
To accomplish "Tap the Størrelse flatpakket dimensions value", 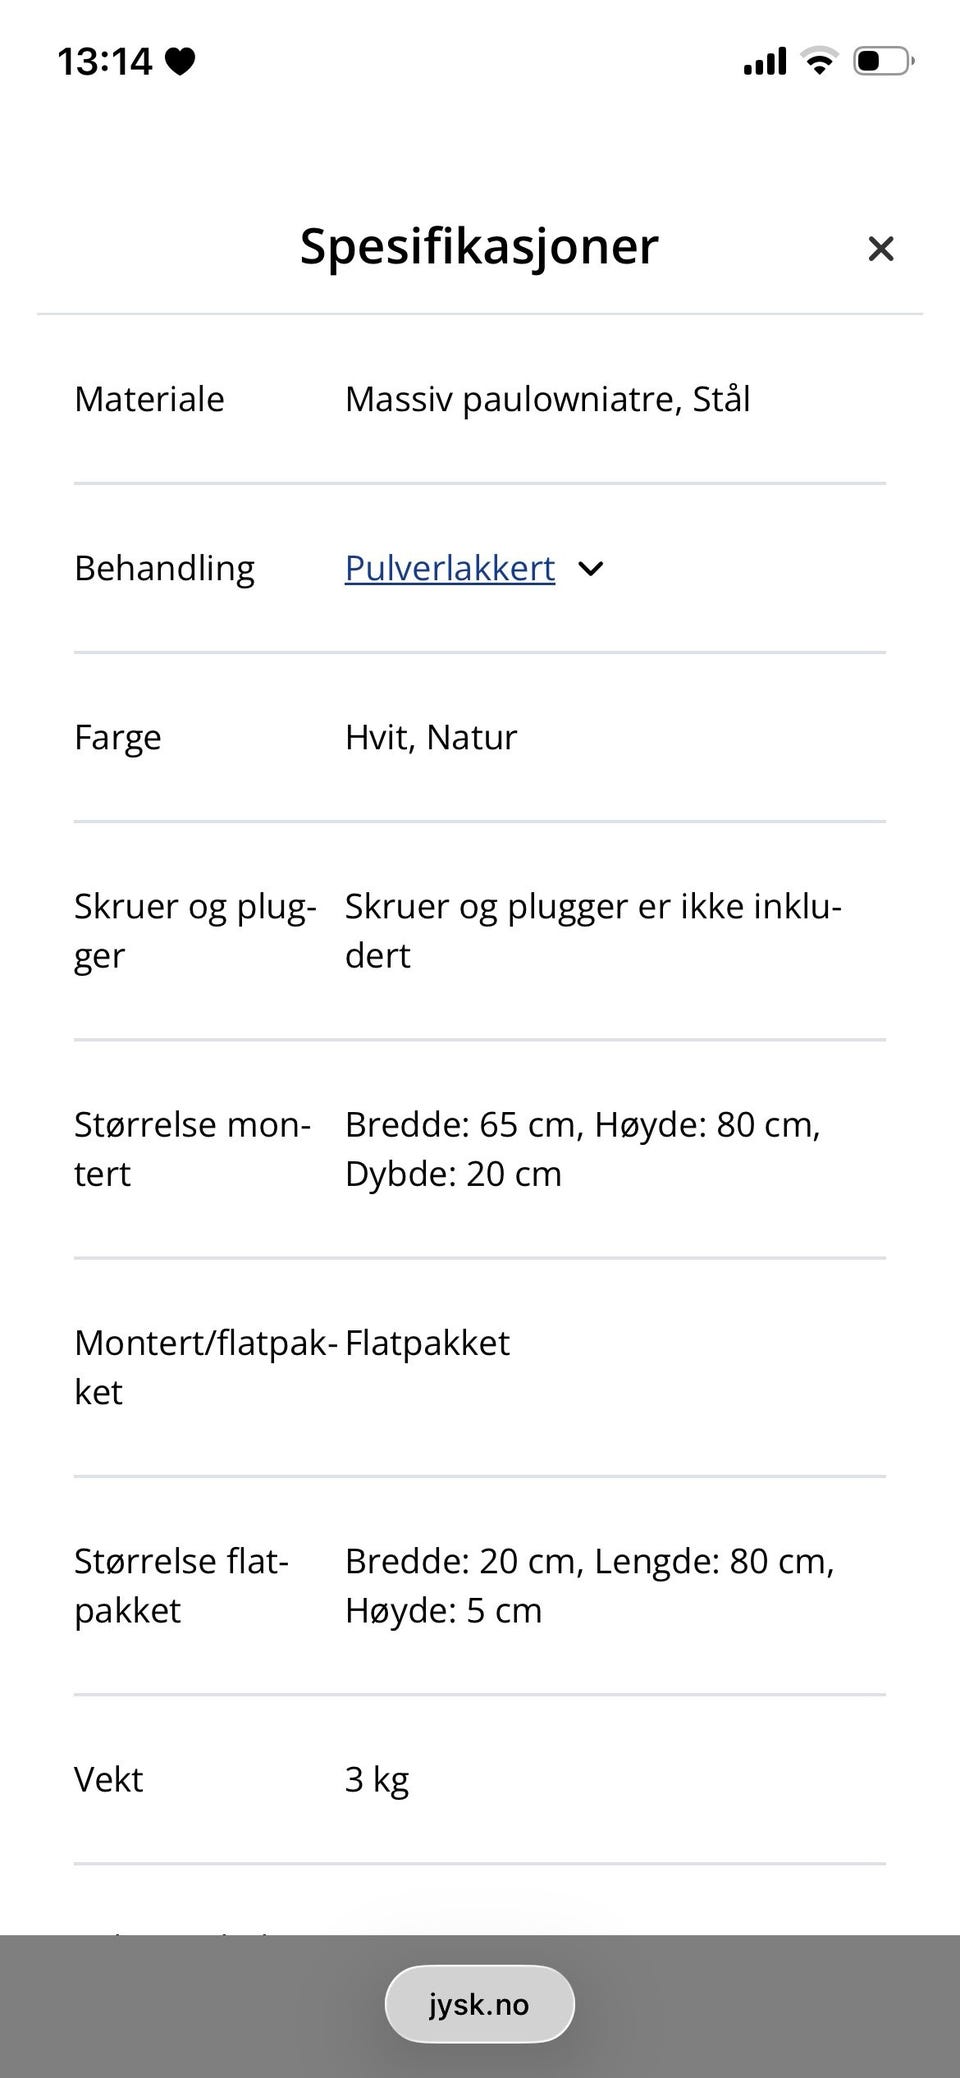I will pos(590,1585).
